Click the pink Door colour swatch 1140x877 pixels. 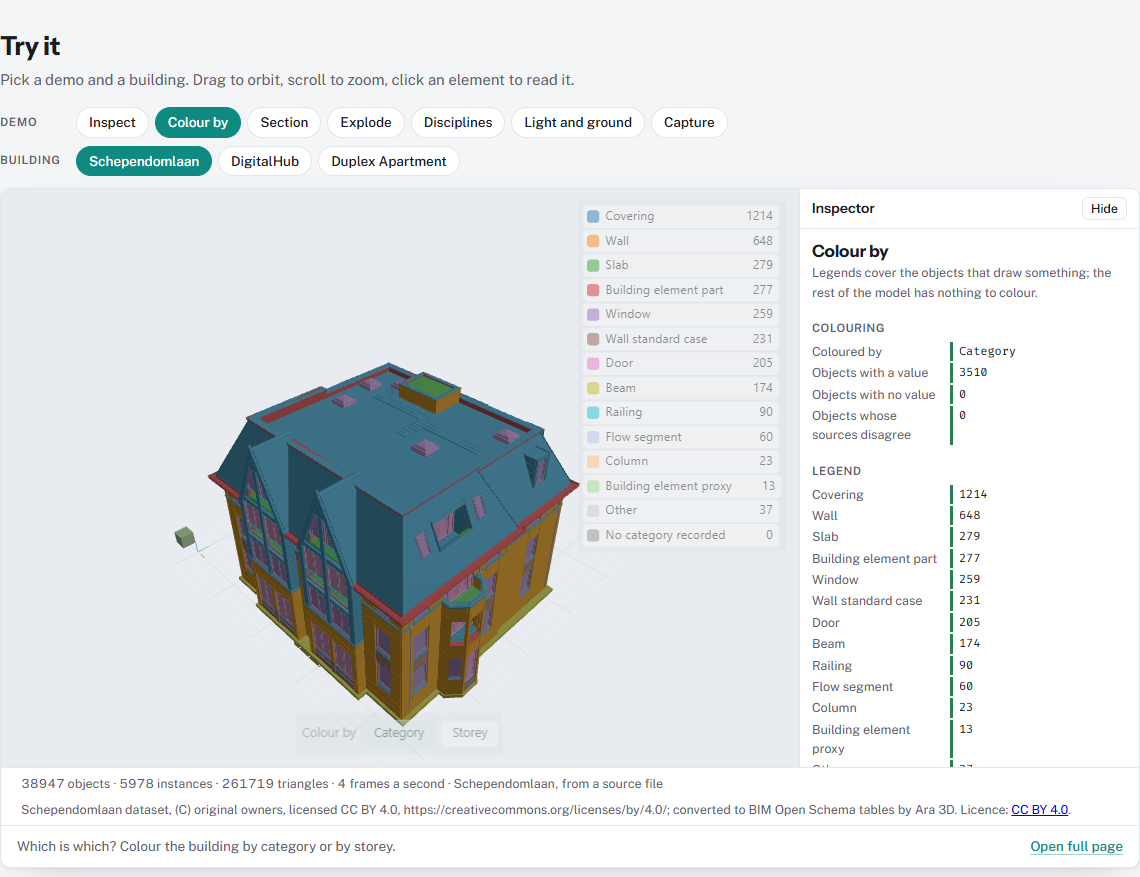593,363
